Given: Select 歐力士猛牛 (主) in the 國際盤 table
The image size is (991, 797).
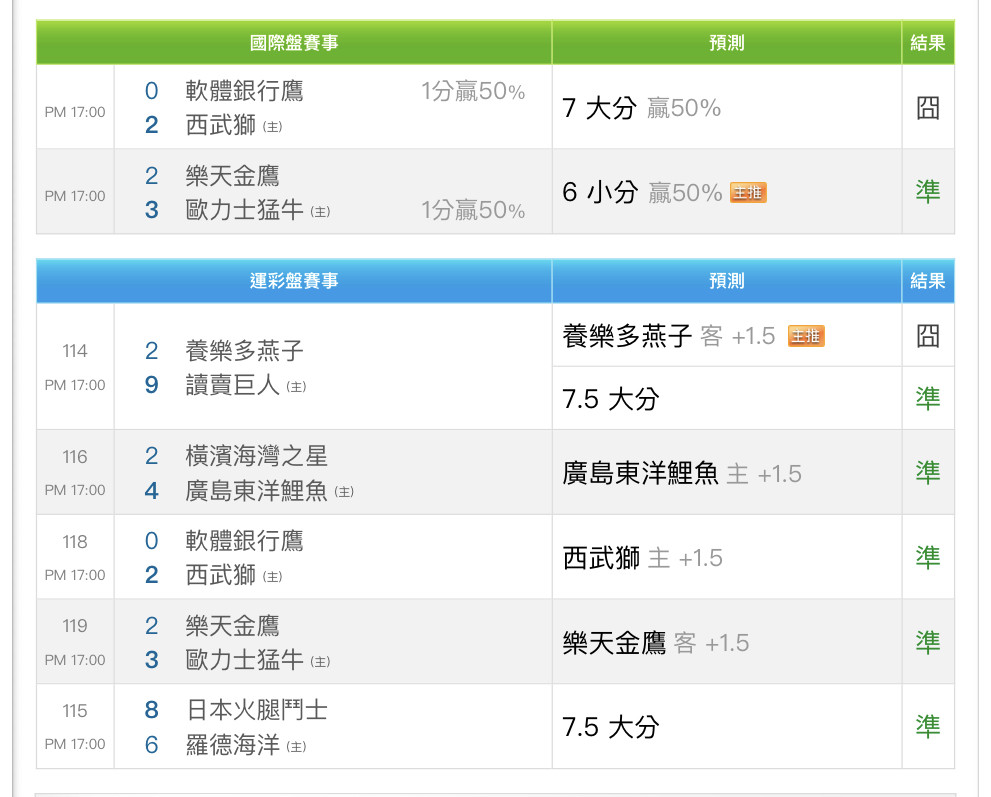Looking at the screenshot, I should (258, 210).
